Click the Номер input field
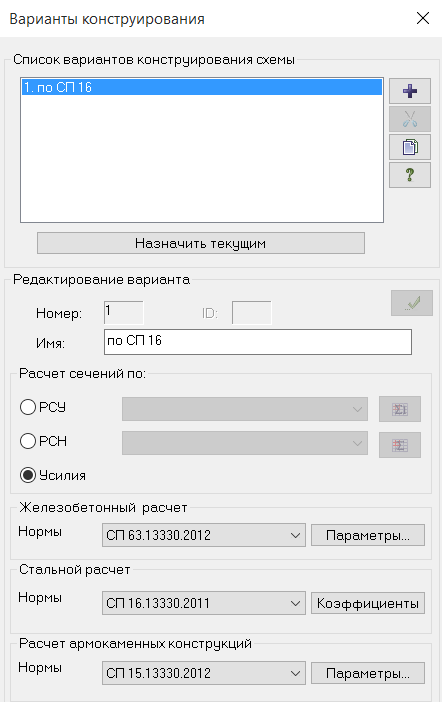Image resolution: width=442 pixels, height=702 pixels. (x=124, y=312)
